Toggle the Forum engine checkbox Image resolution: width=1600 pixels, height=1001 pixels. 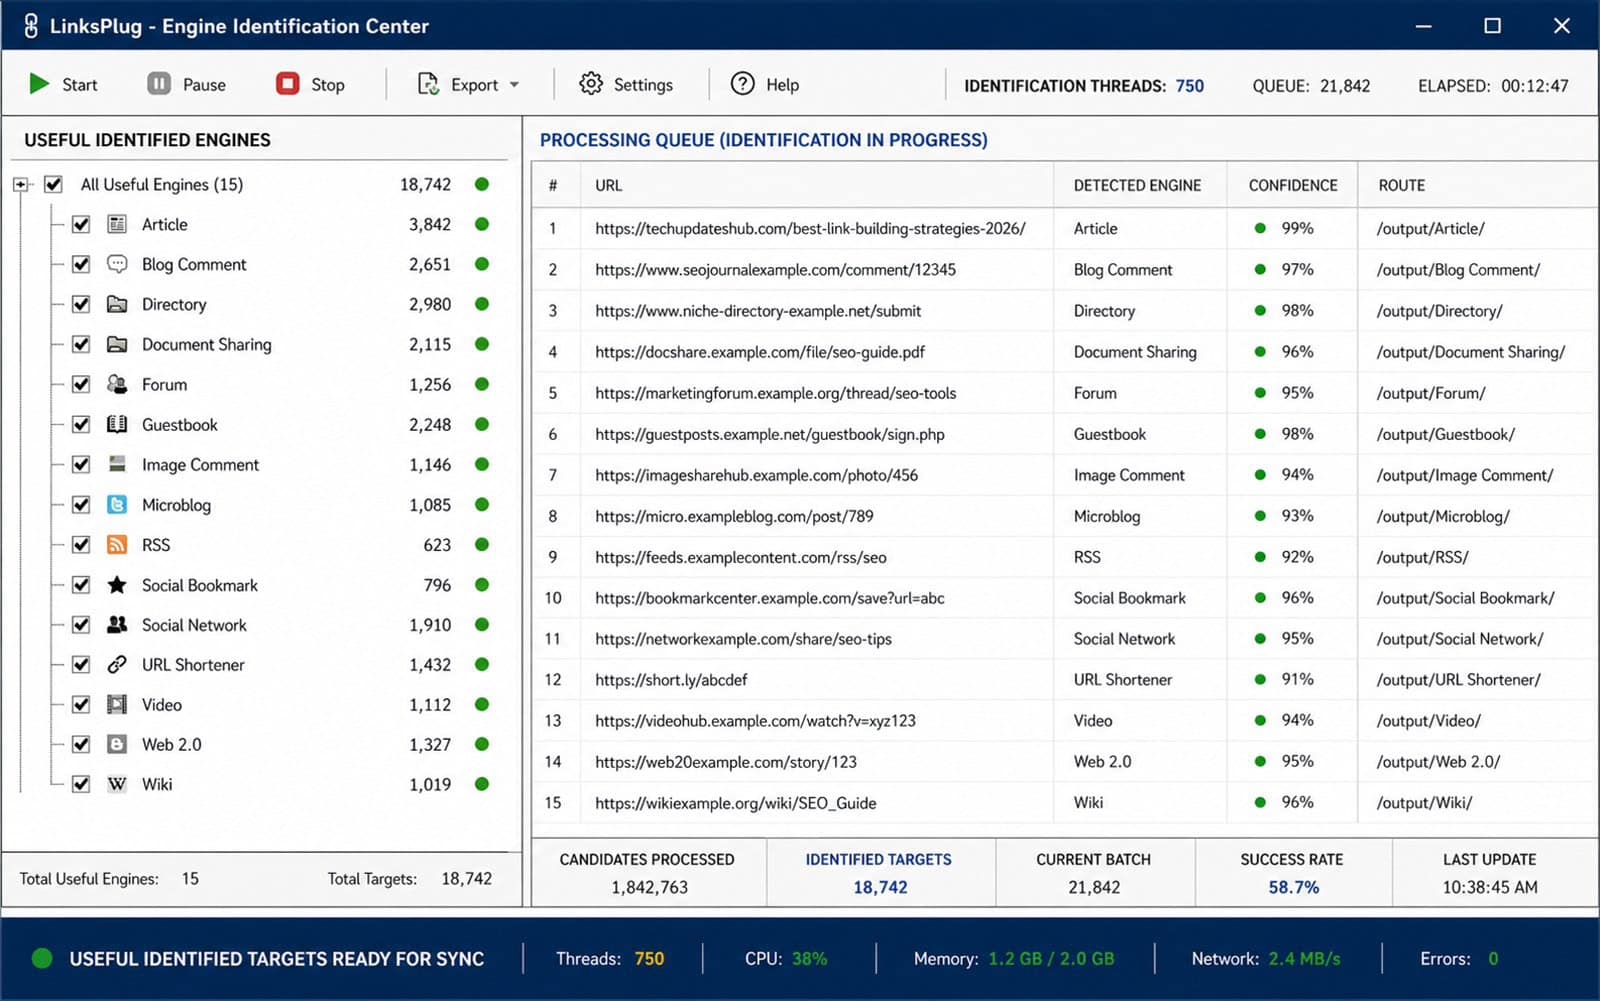[x=81, y=384]
